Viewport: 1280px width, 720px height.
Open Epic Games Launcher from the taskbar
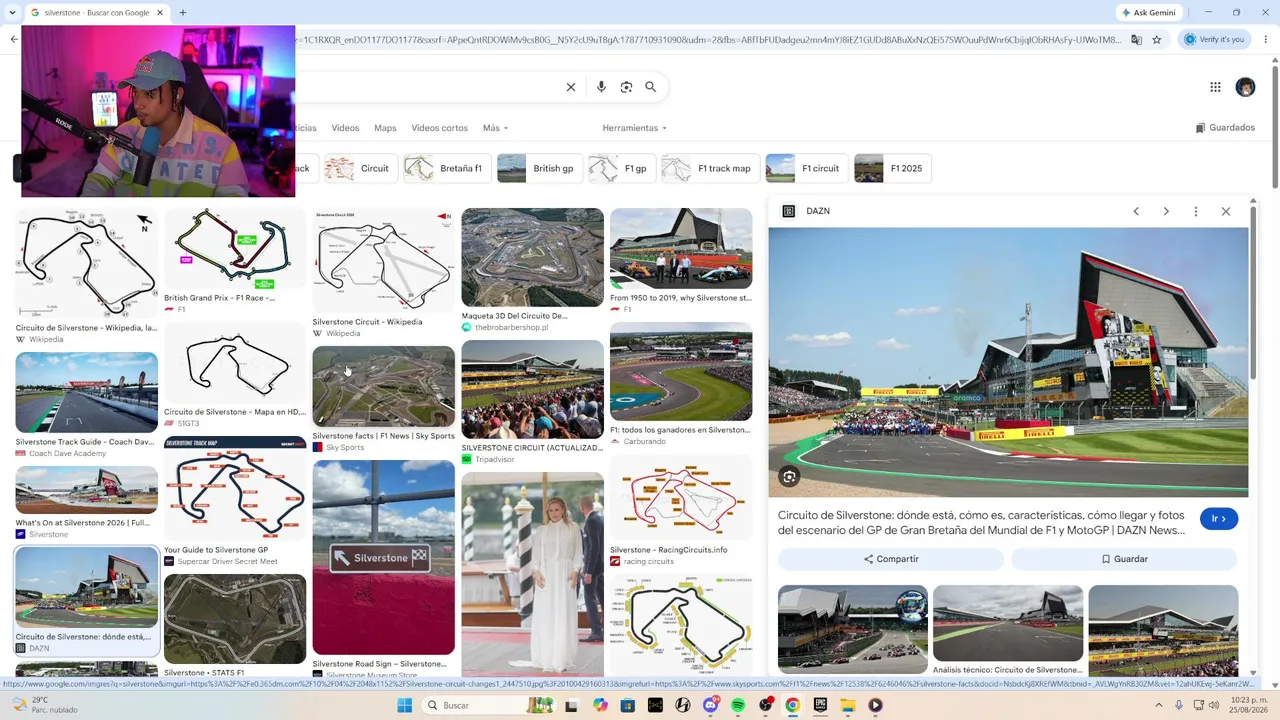[x=820, y=705]
